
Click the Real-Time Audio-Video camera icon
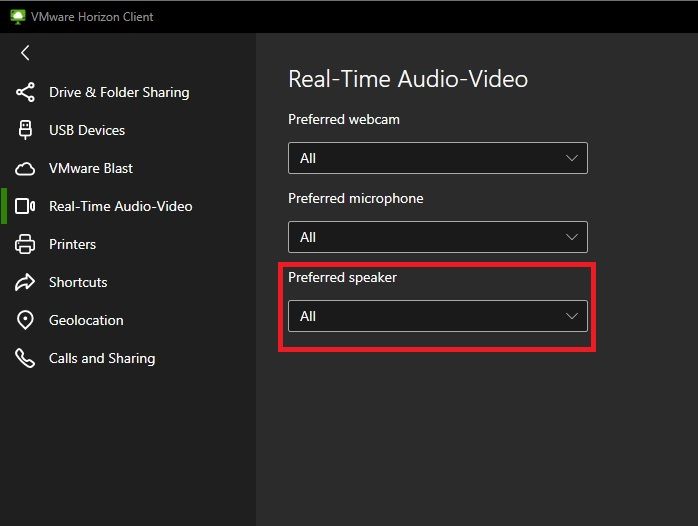coord(25,206)
